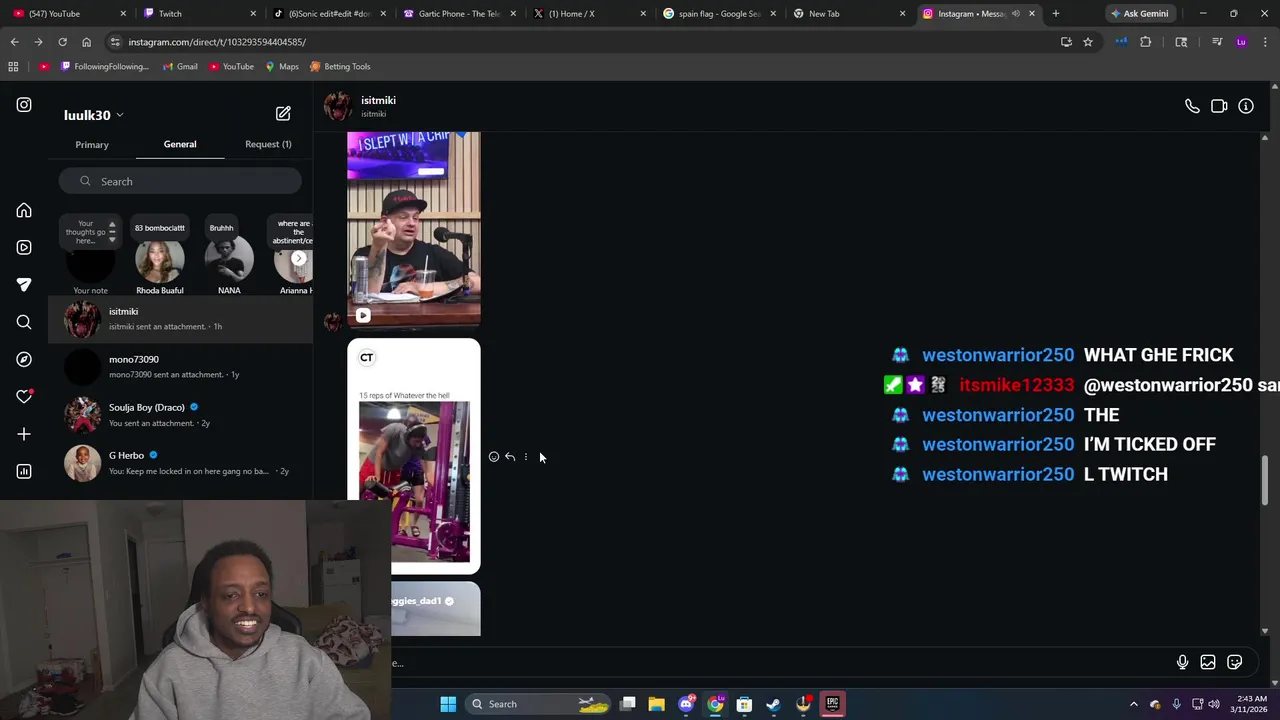Play the podcast reel thumbnail
The width and height of the screenshot is (1280, 720).
click(413, 229)
